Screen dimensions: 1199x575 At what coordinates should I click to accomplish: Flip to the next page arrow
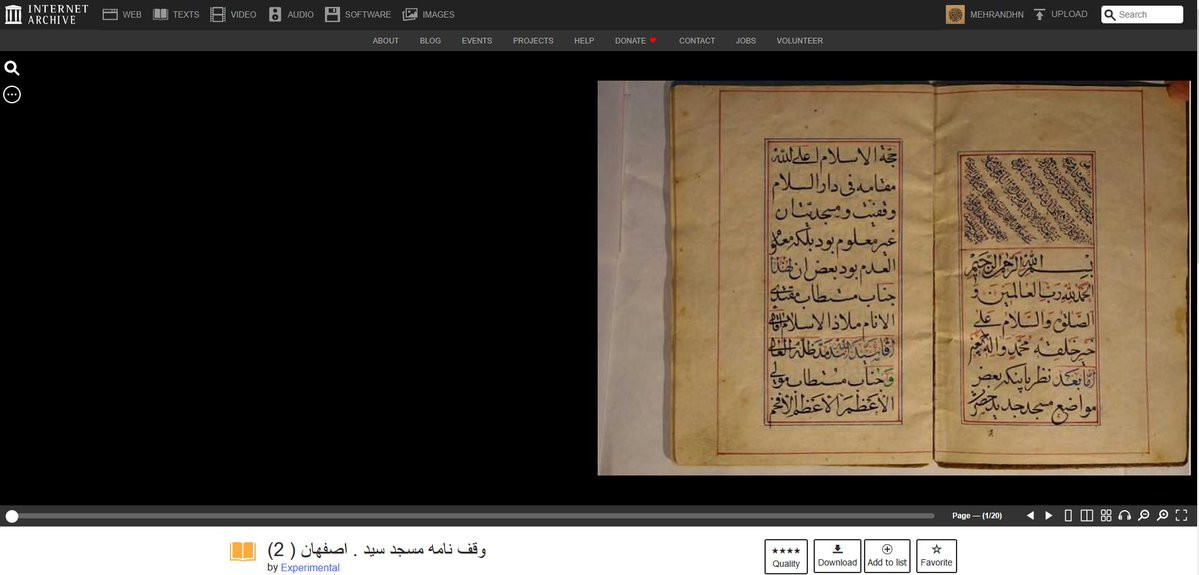1049,516
